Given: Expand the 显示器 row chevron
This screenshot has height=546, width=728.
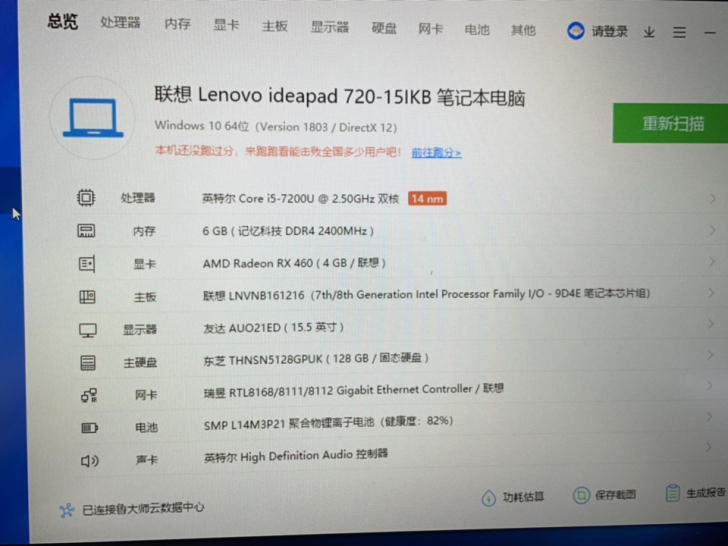Looking at the screenshot, I should click(711, 324).
